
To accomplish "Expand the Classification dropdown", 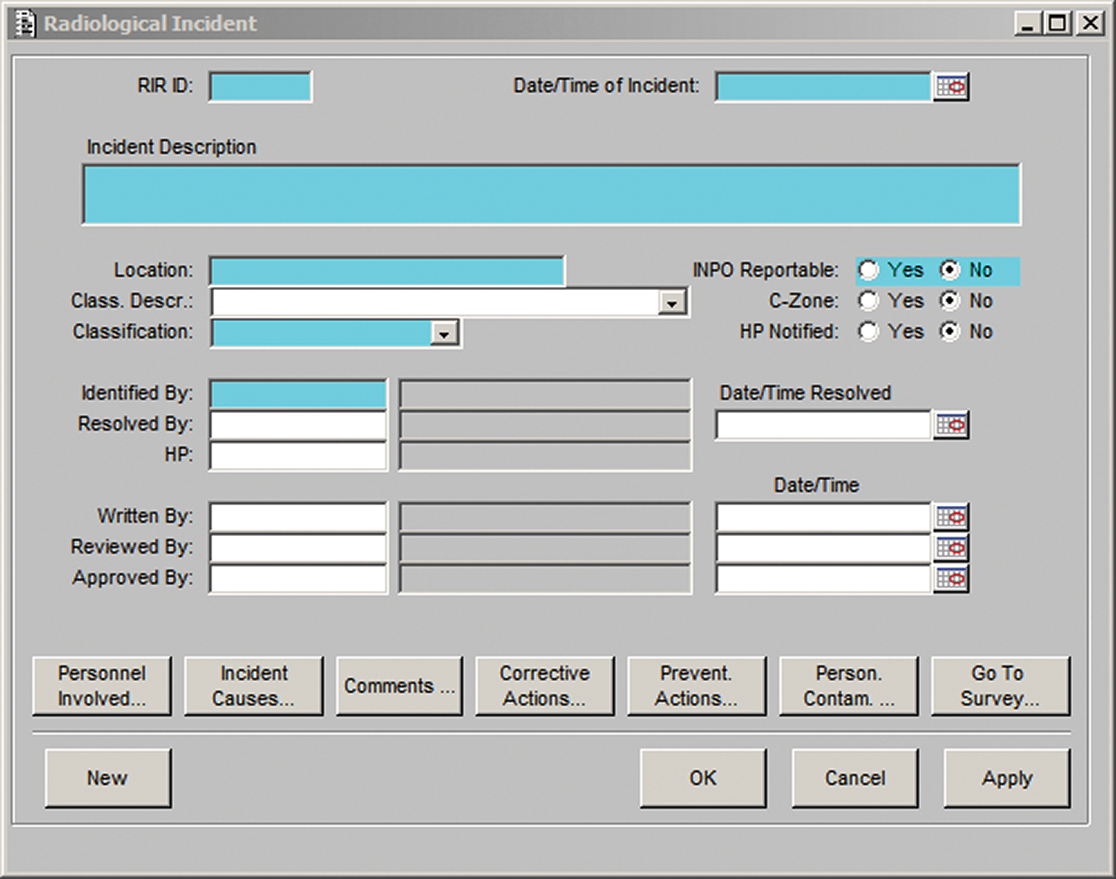I will (443, 333).
